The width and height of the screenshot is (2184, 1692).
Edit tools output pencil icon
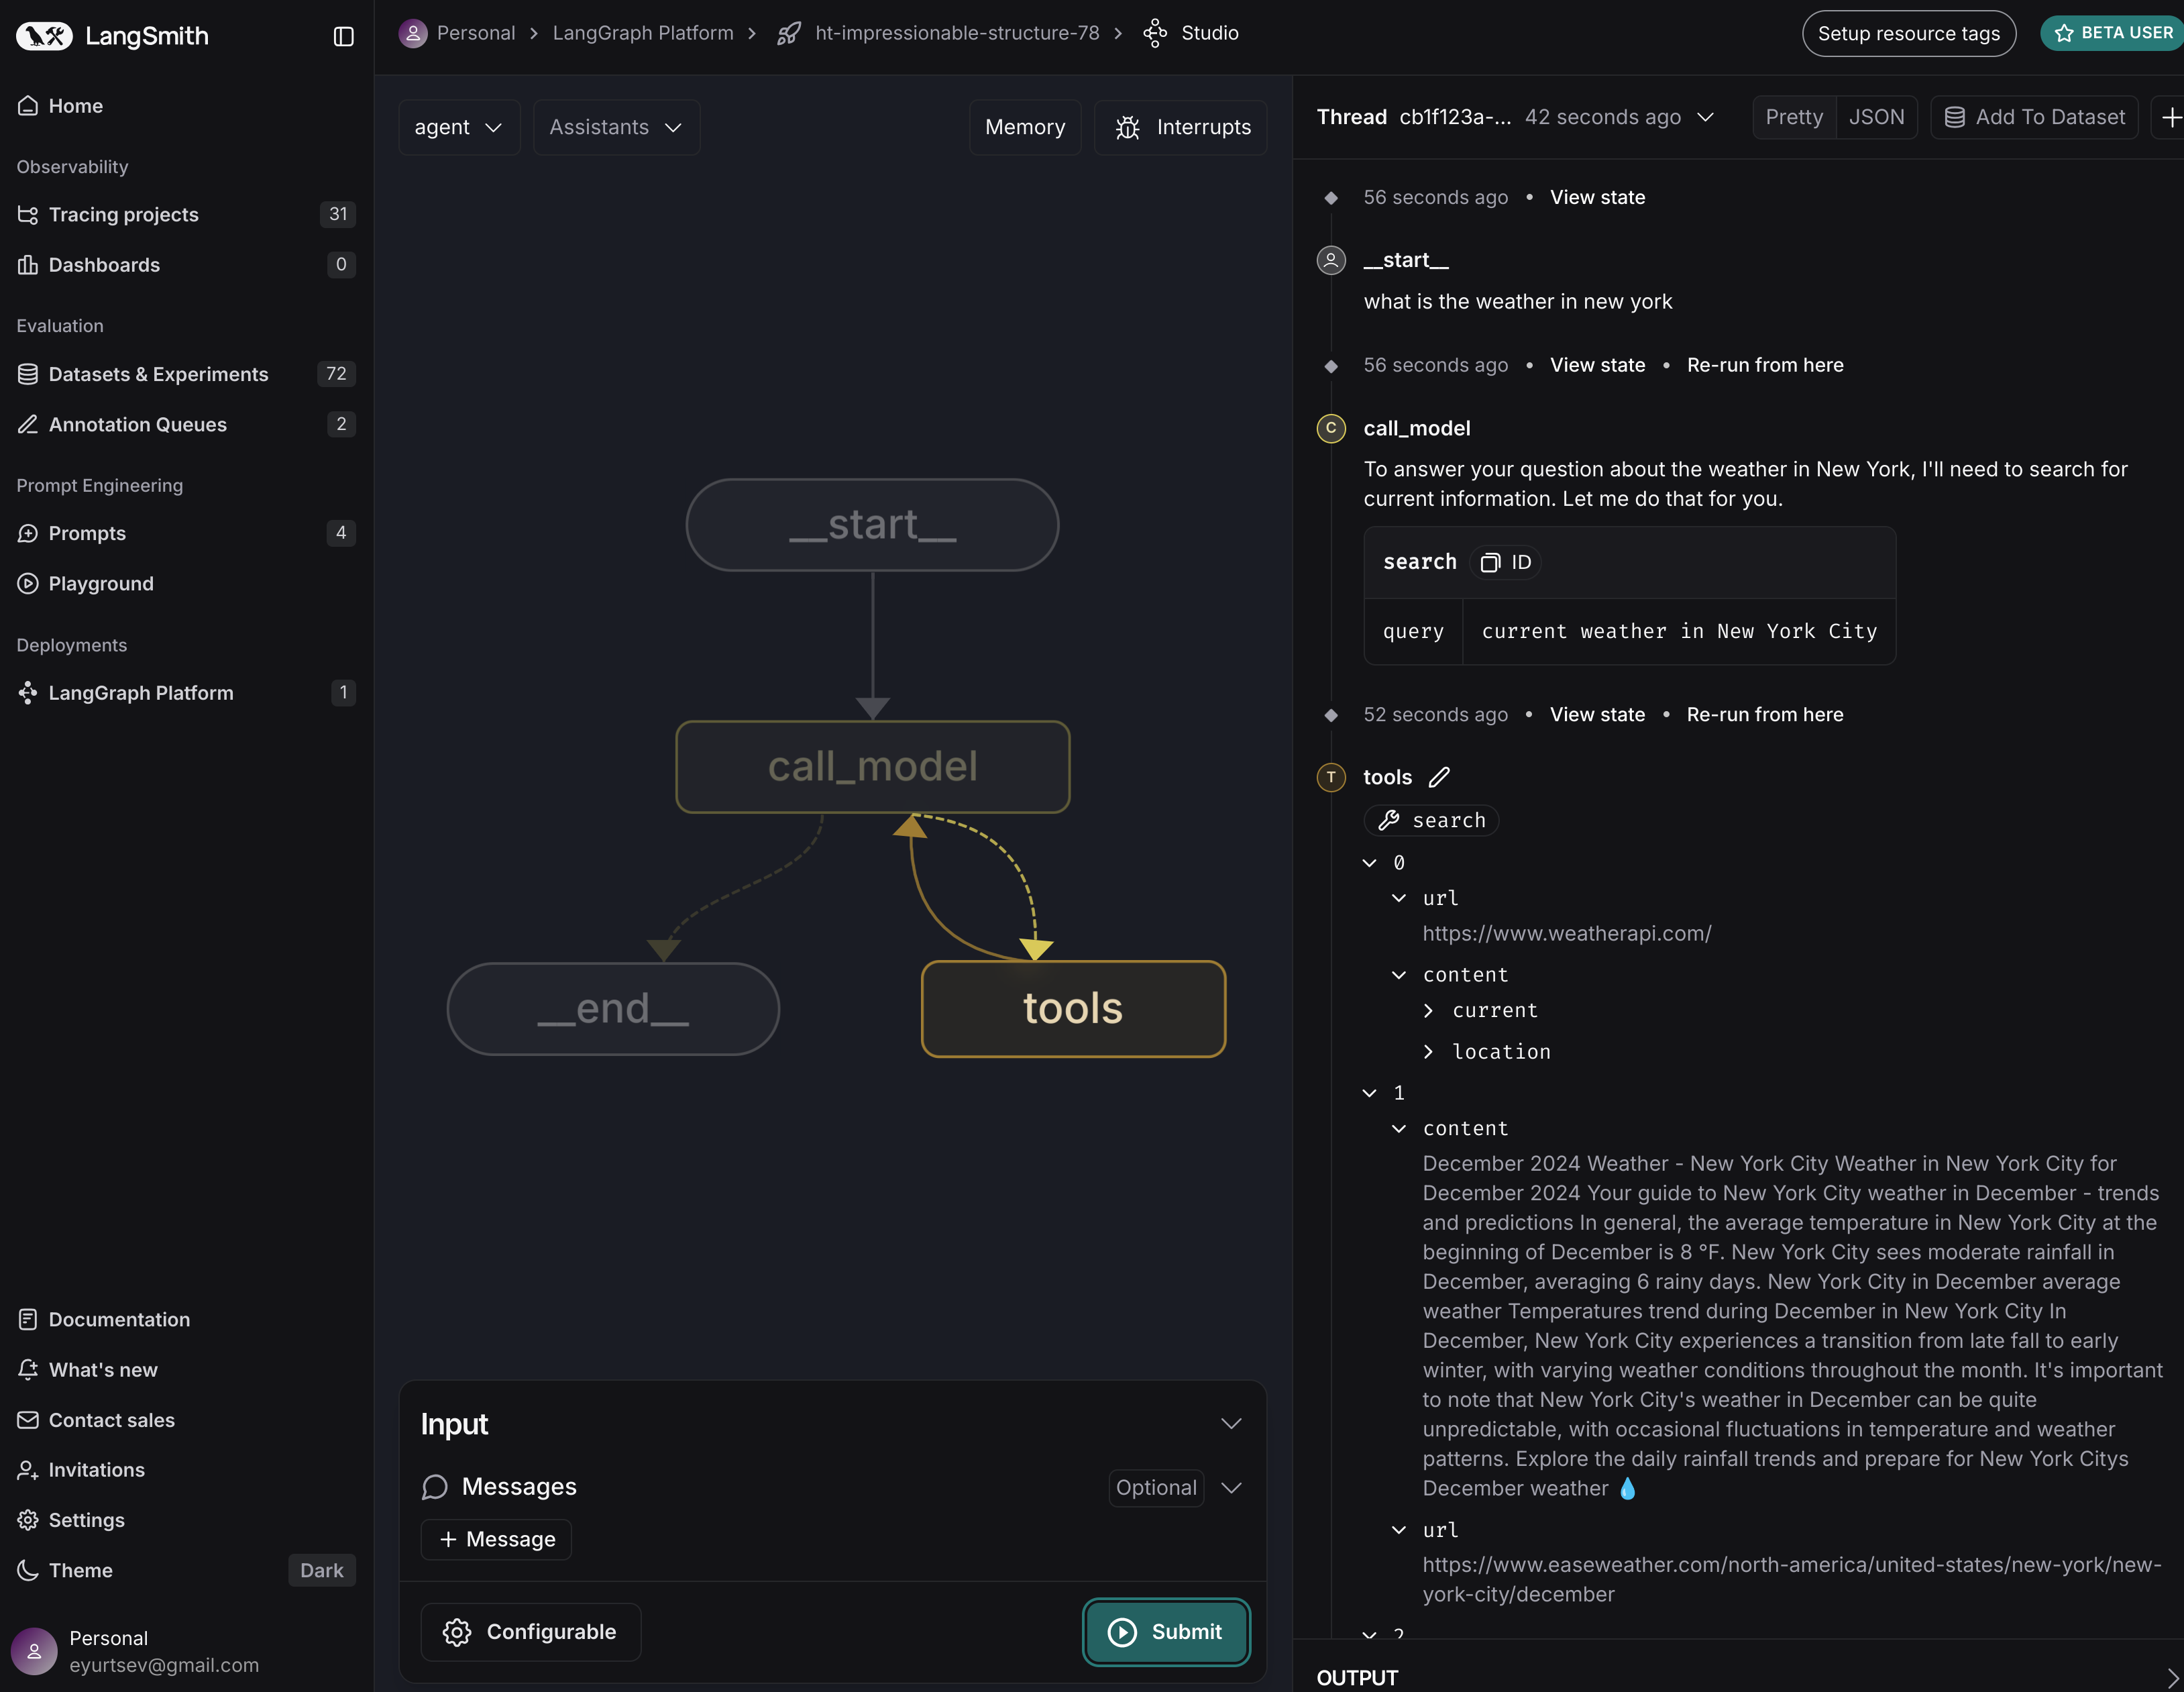[x=1439, y=777]
